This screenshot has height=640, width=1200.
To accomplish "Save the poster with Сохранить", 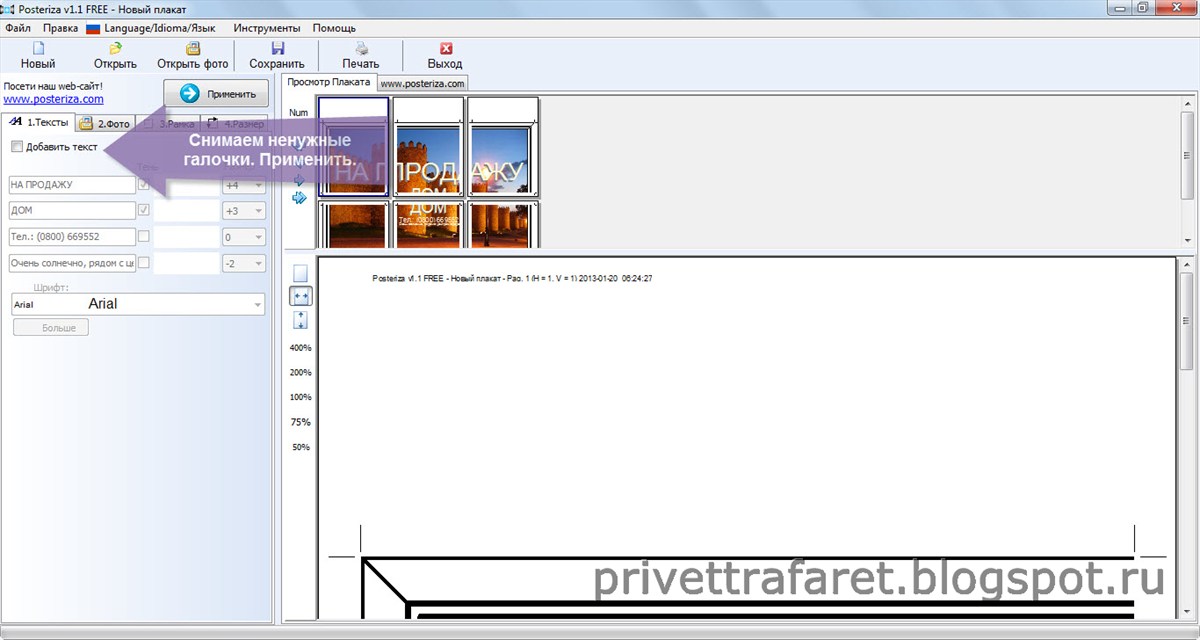I will click(277, 55).
